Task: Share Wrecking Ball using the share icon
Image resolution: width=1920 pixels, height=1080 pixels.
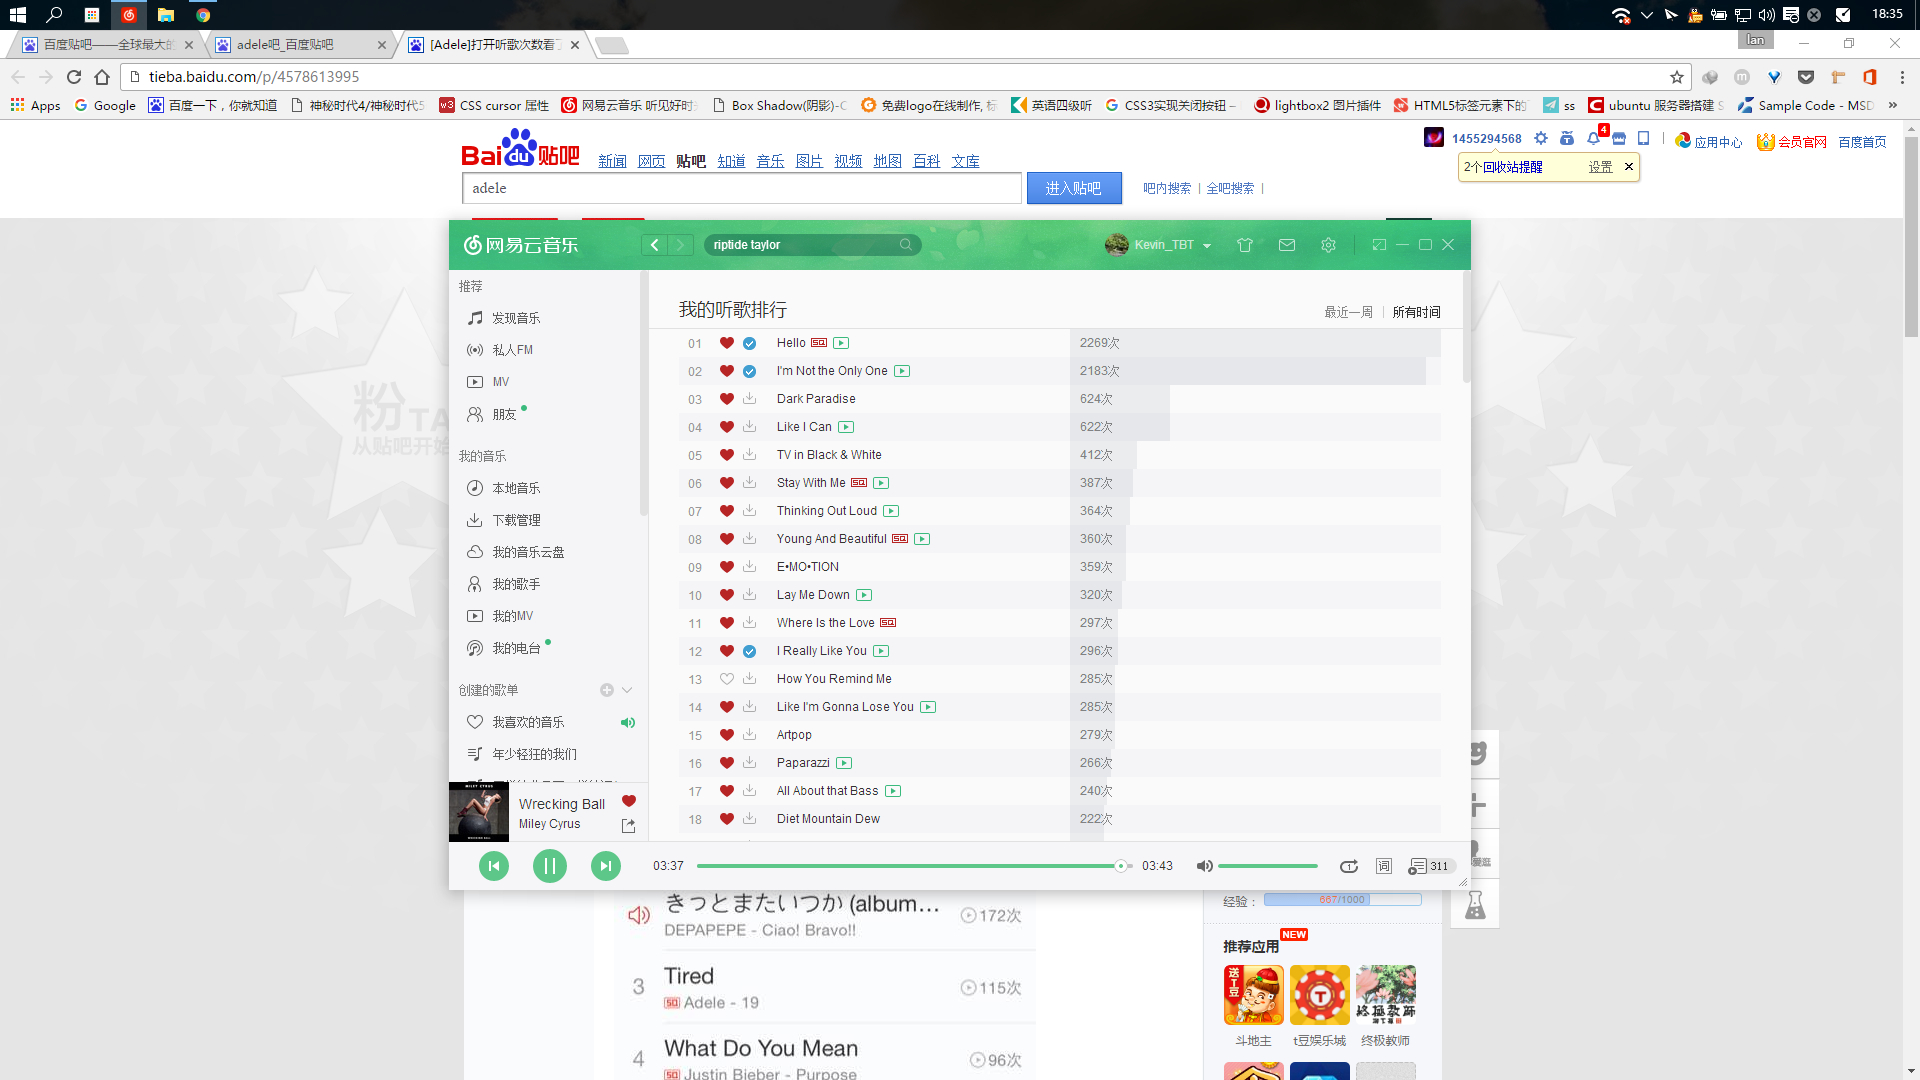Action: point(628,826)
